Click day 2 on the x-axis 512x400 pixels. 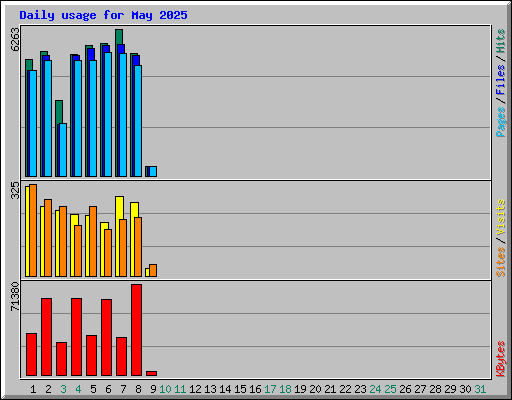48,389
